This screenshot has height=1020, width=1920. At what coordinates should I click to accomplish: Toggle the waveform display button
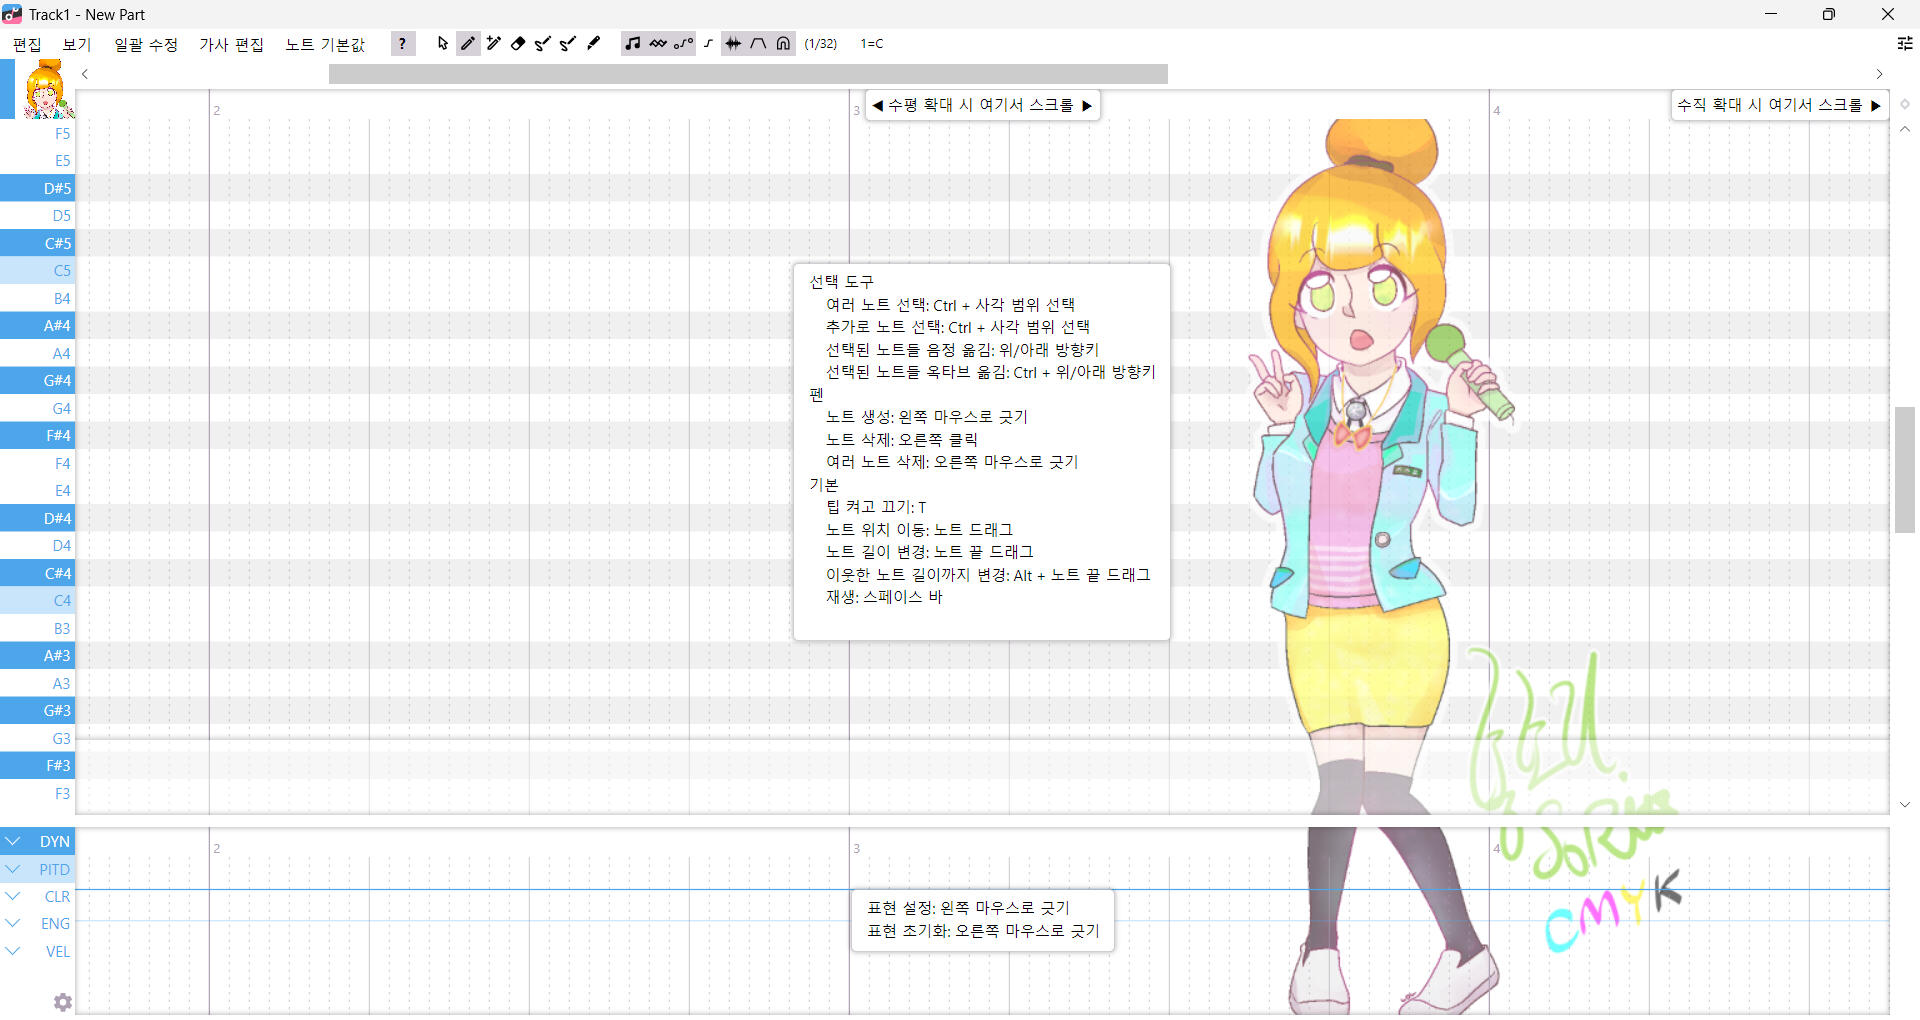tap(733, 43)
